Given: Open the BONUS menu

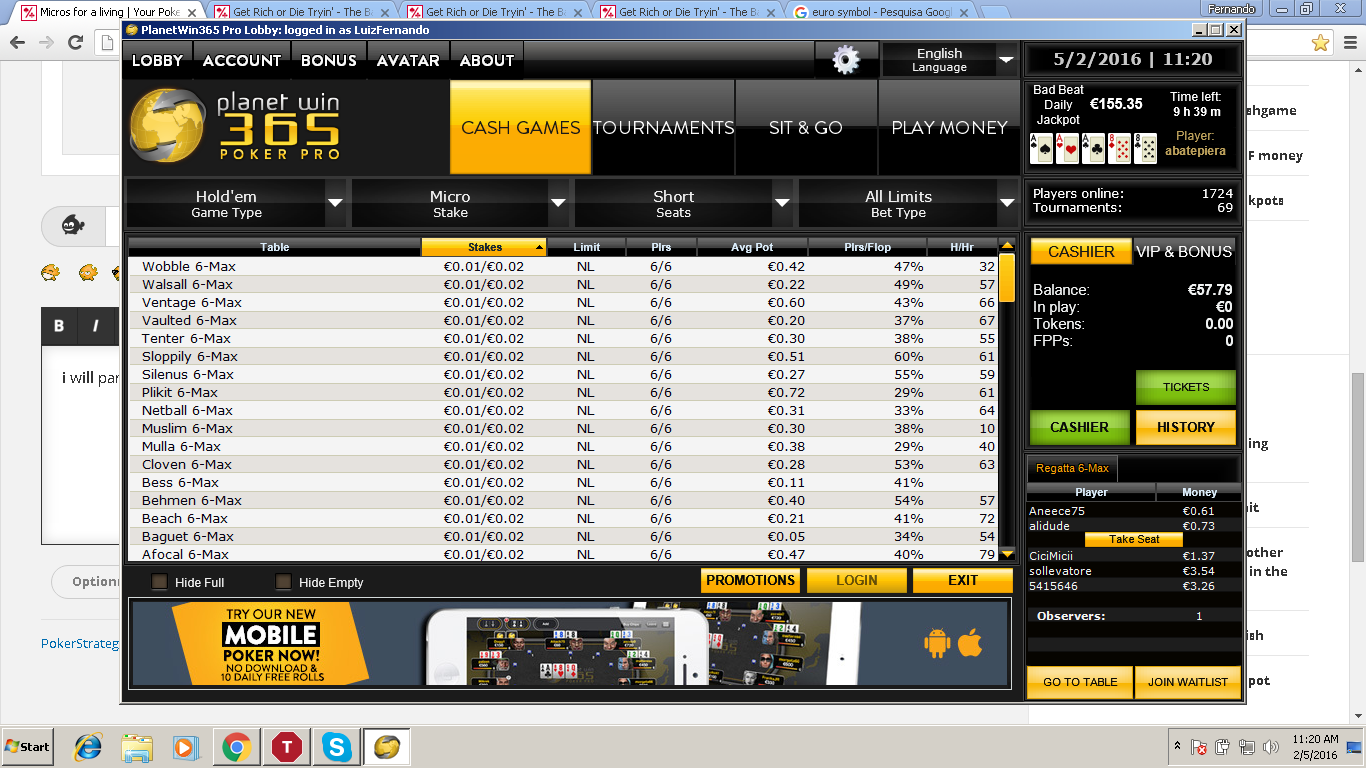Looking at the screenshot, I should [x=328, y=60].
